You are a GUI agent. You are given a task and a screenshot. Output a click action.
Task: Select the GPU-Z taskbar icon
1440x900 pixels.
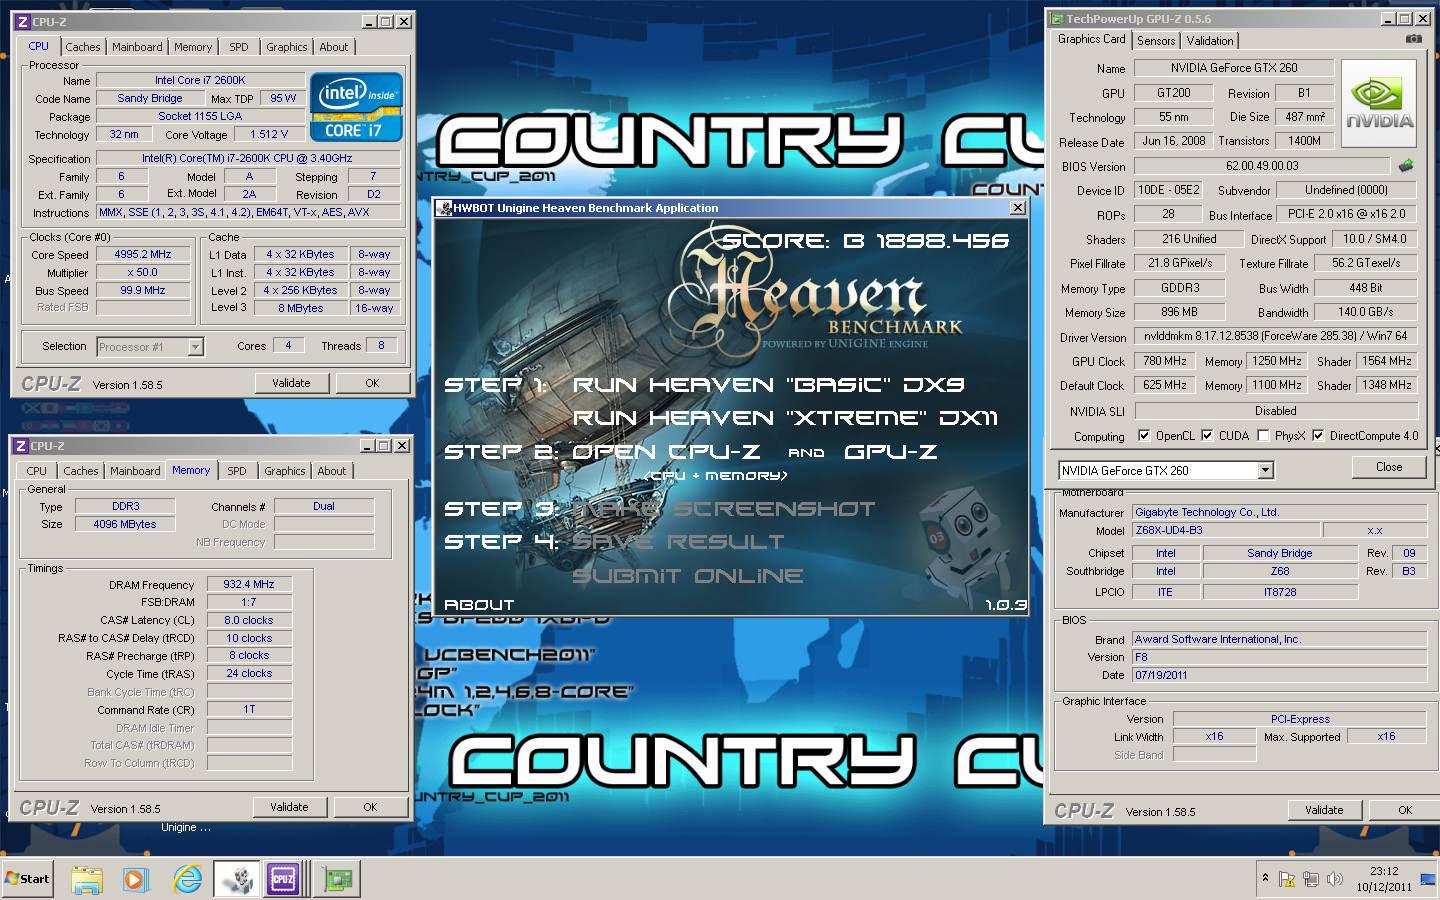tap(338, 879)
